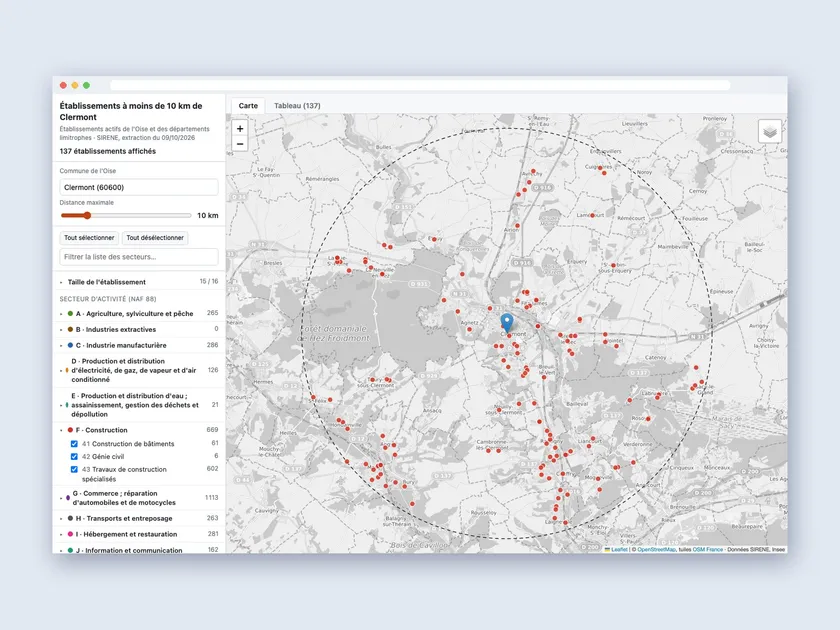Collapse F - Construction sector
The width and height of the screenshot is (840, 630).
click(139, 430)
